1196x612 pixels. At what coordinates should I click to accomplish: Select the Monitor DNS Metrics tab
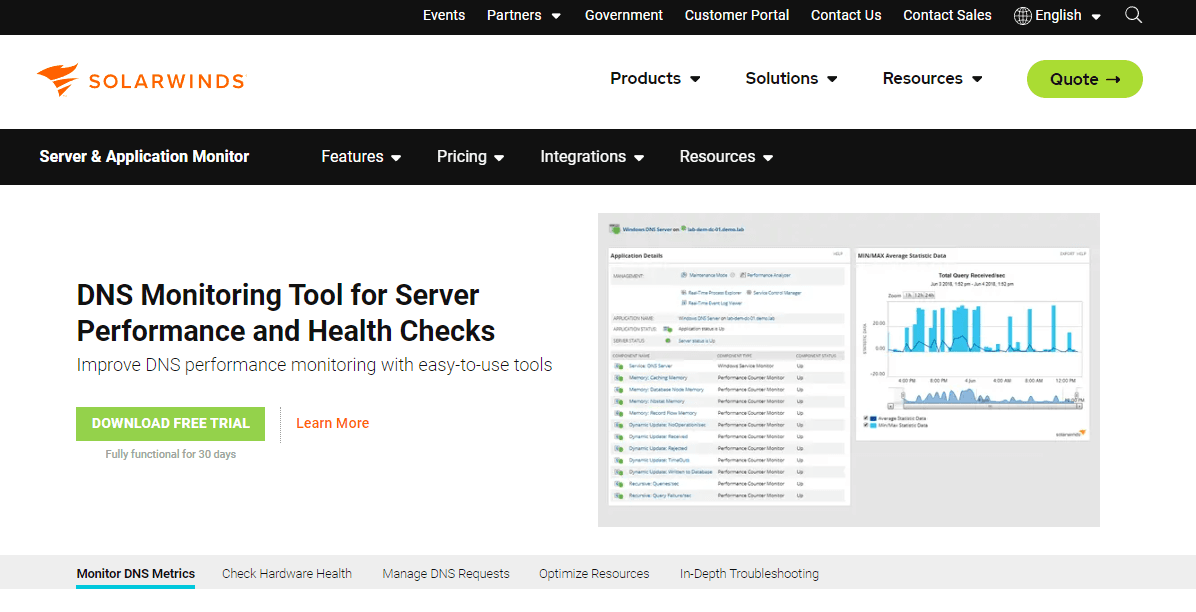(136, 574)
